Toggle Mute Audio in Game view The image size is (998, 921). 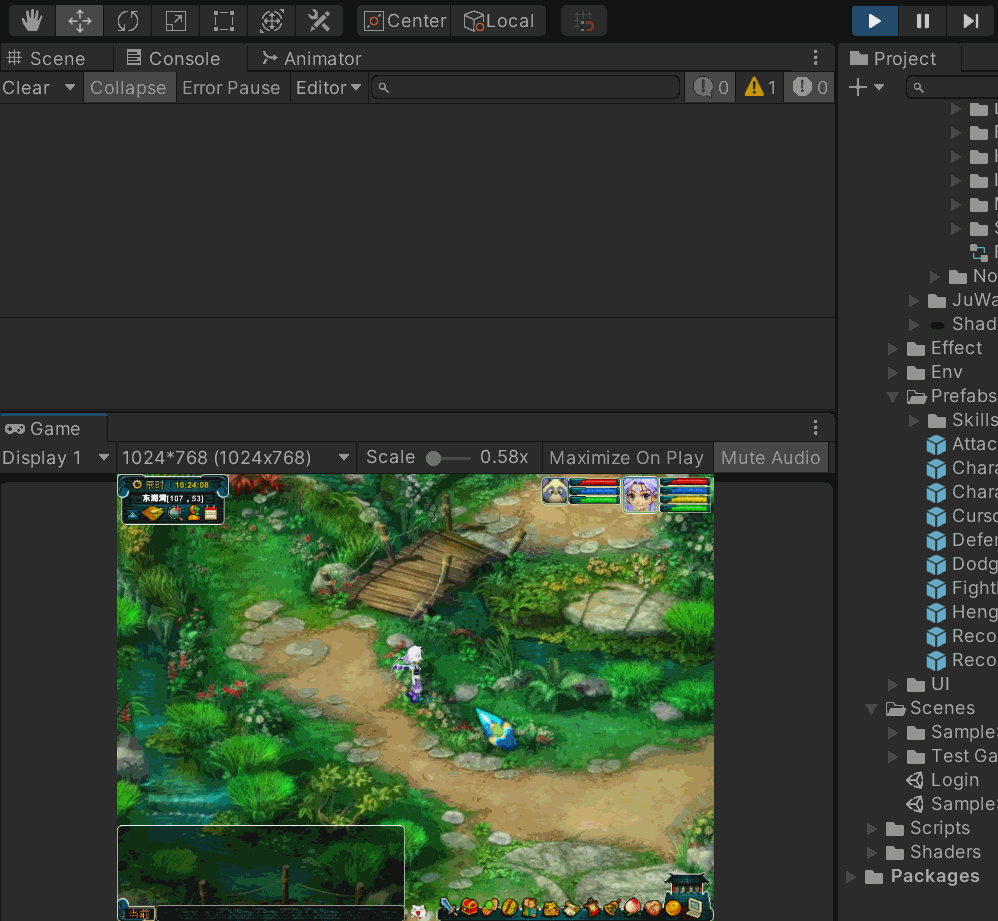tap(770, 458)
